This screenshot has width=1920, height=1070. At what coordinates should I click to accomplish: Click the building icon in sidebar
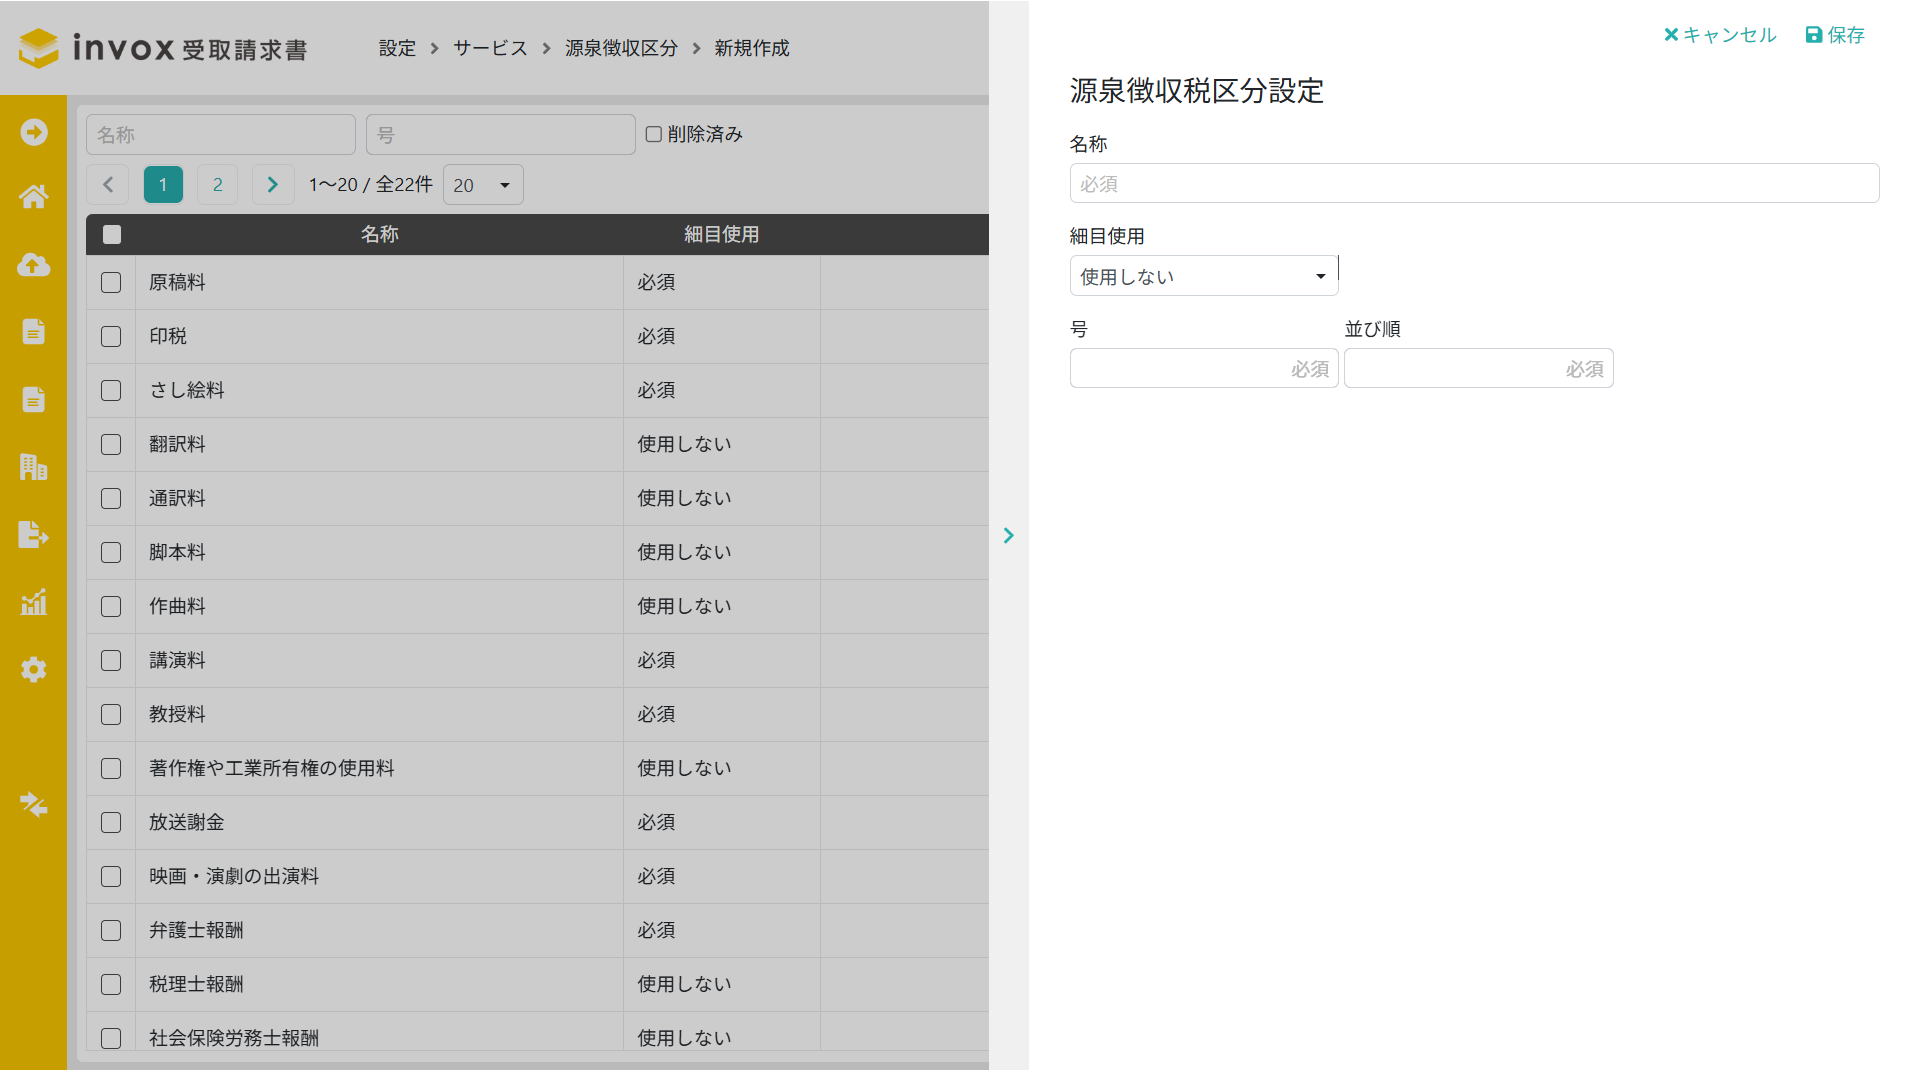coord(33,467)
